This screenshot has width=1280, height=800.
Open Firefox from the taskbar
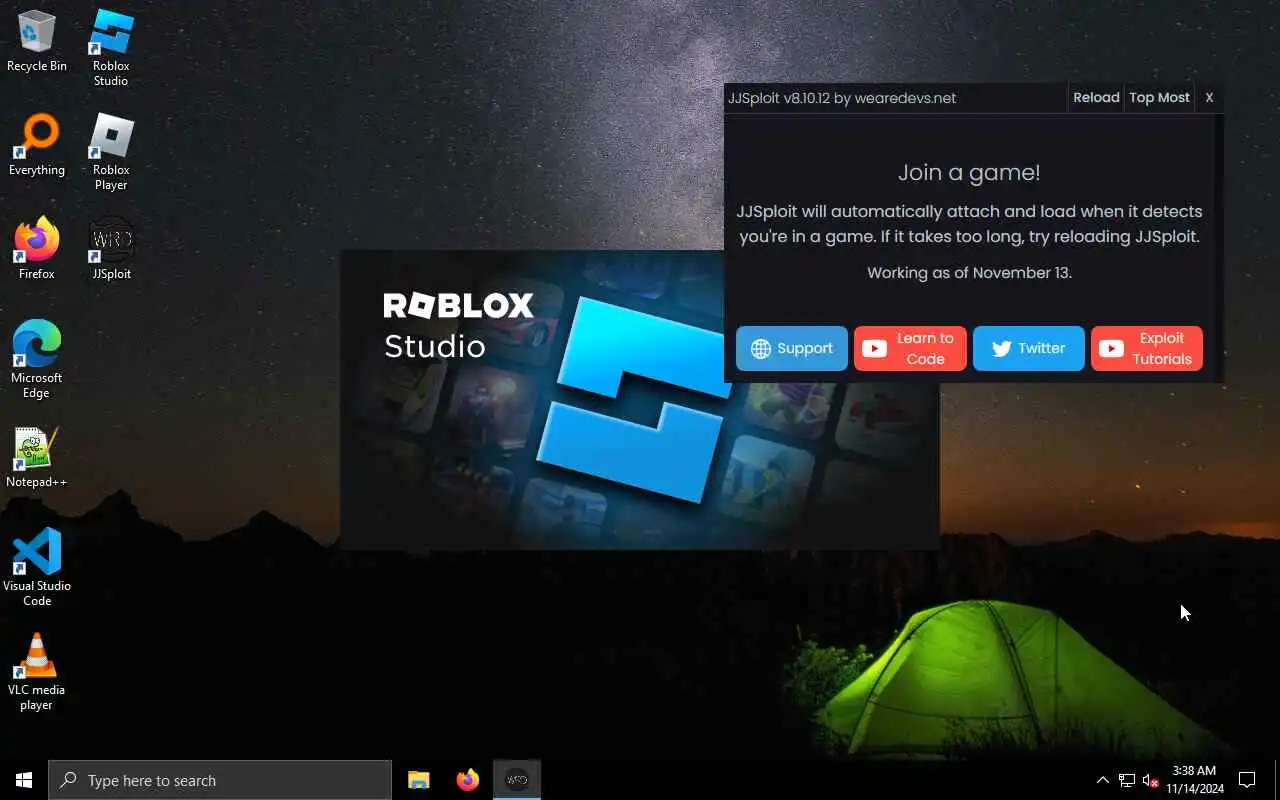(467, 780)
